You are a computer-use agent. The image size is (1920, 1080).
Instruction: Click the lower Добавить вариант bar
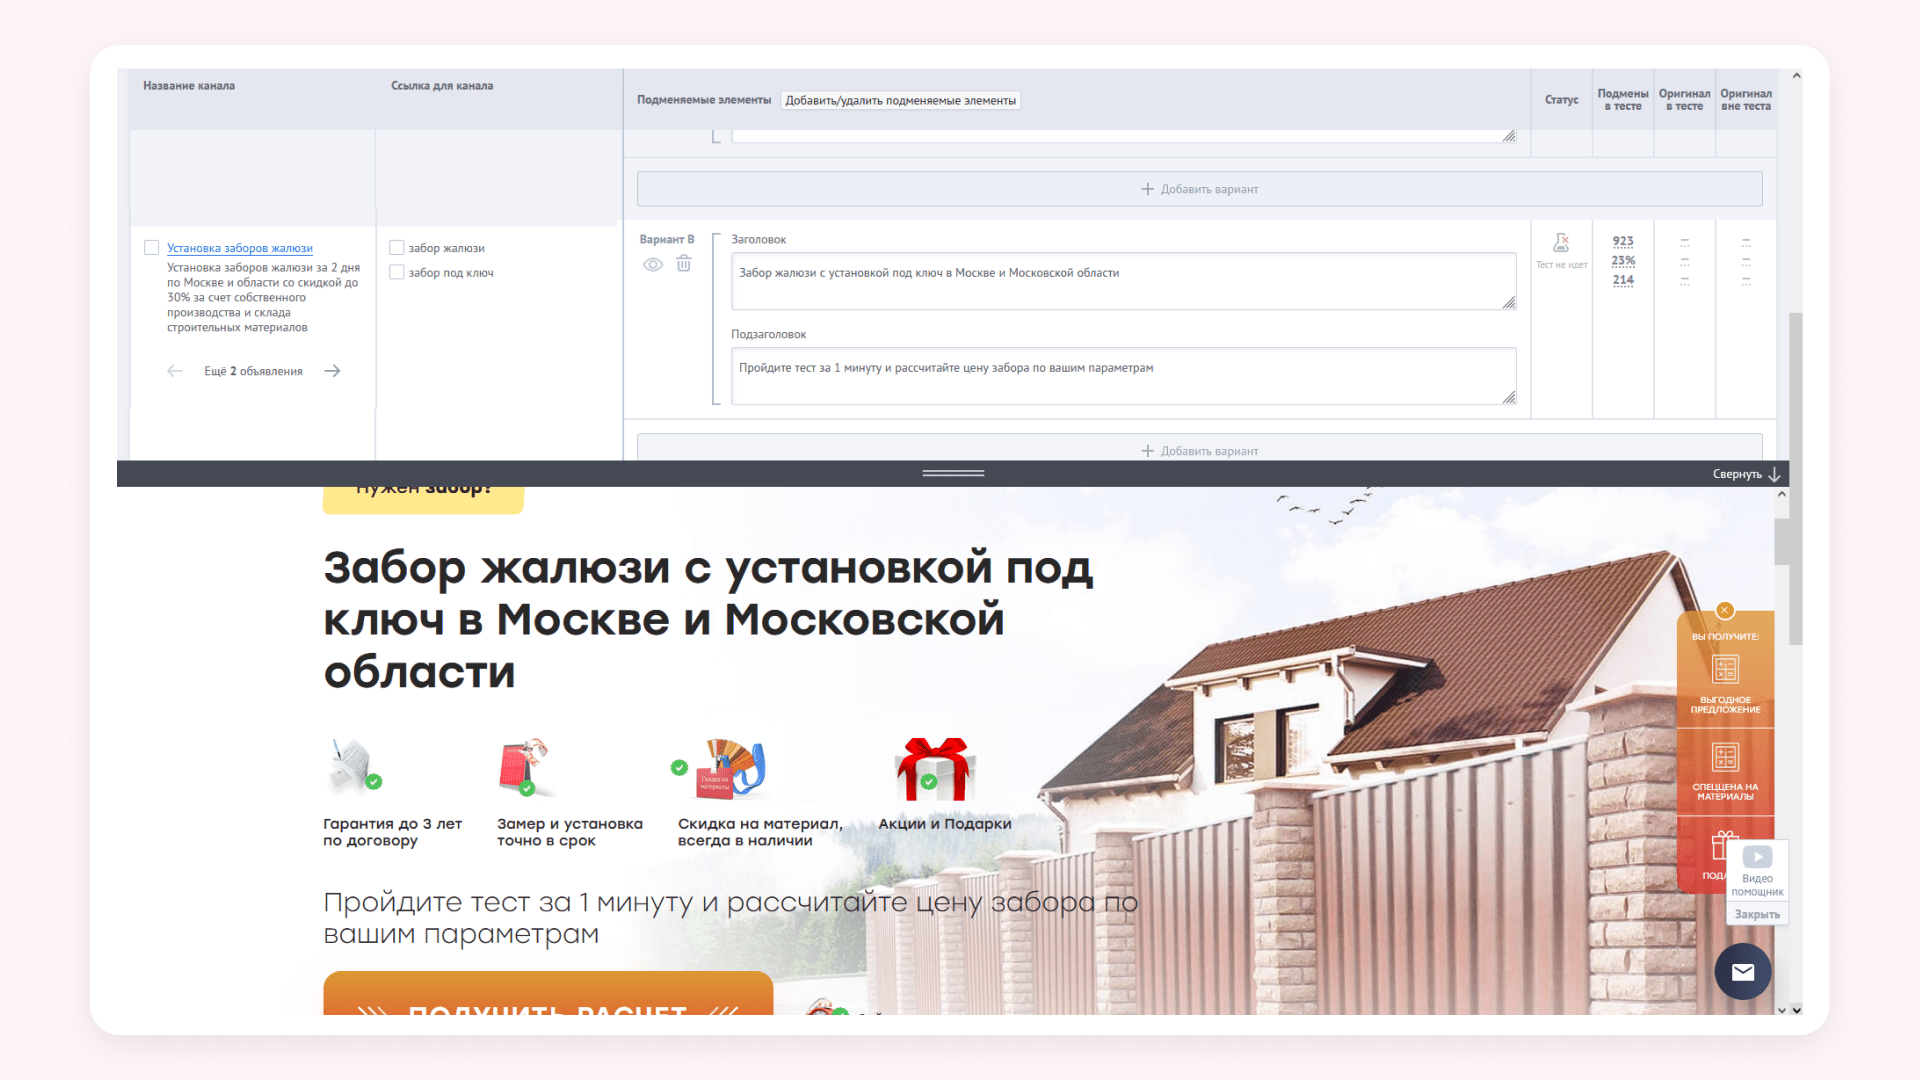(x=1199, y=451)
